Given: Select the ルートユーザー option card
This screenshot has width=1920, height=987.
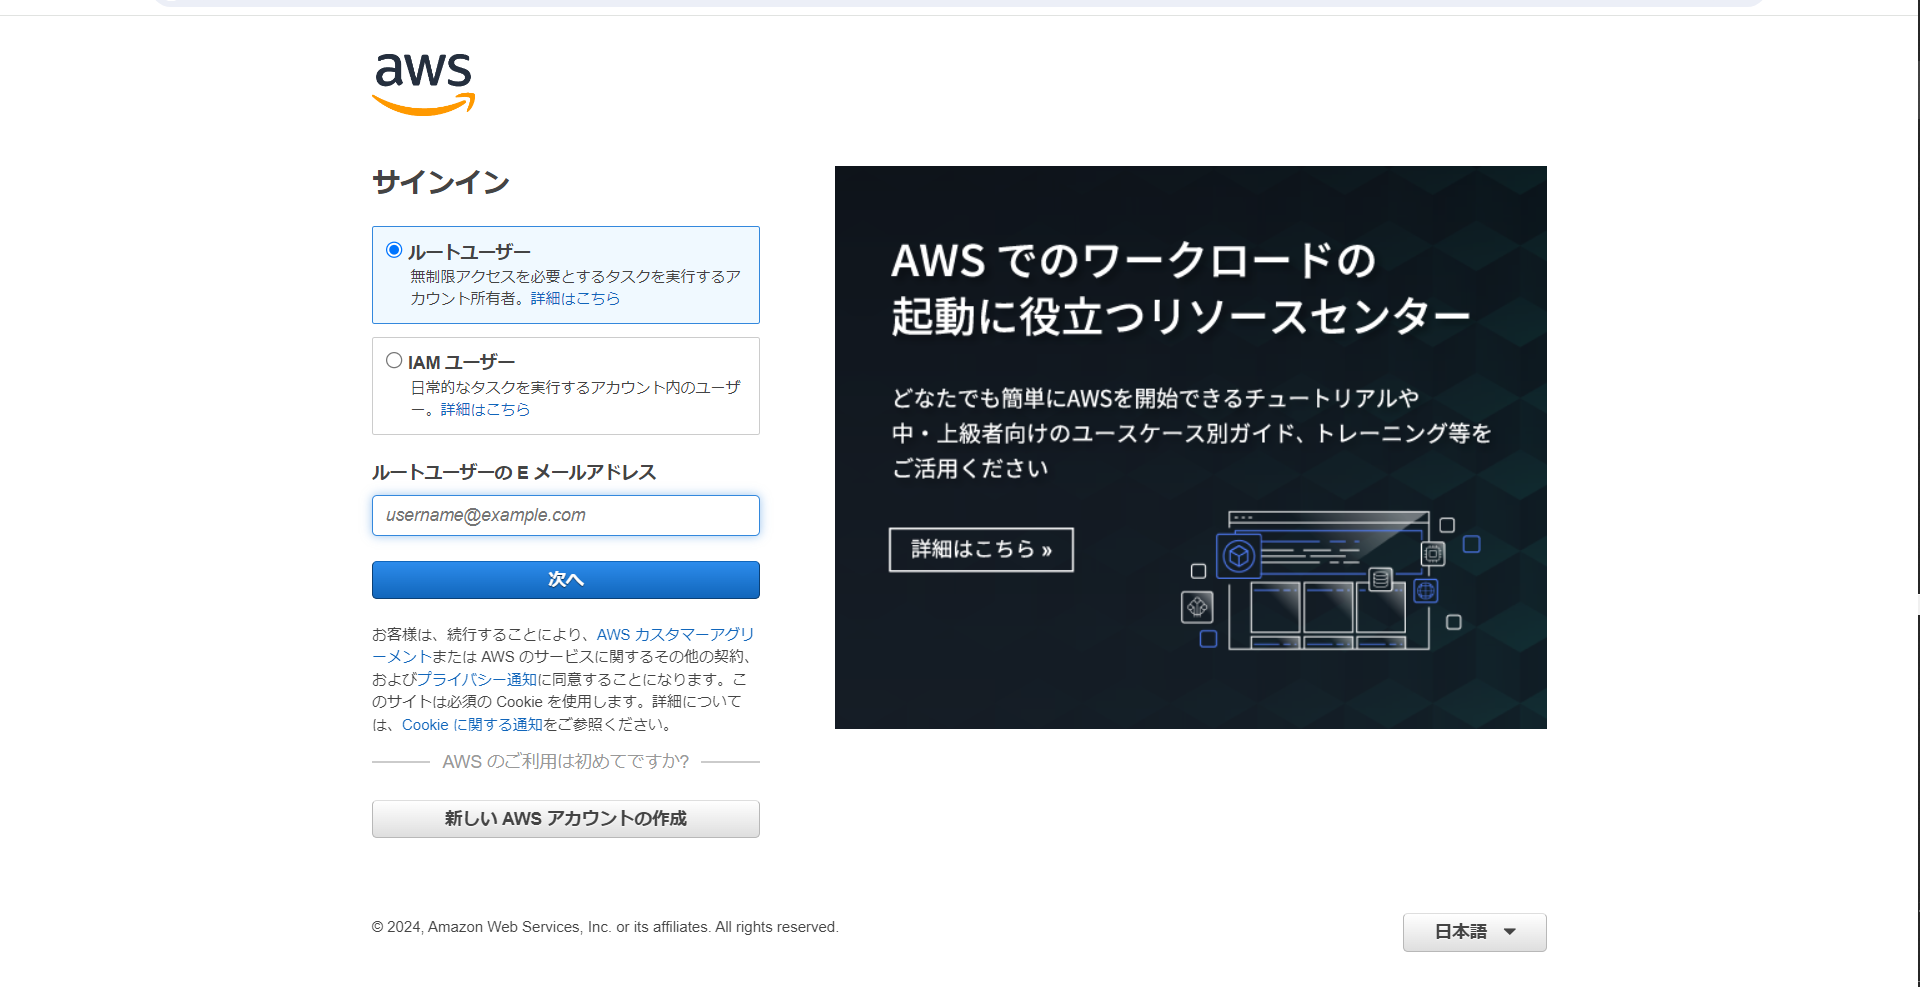Looking at the screenshot, I should pyautogui.click(x=565, y=275).
